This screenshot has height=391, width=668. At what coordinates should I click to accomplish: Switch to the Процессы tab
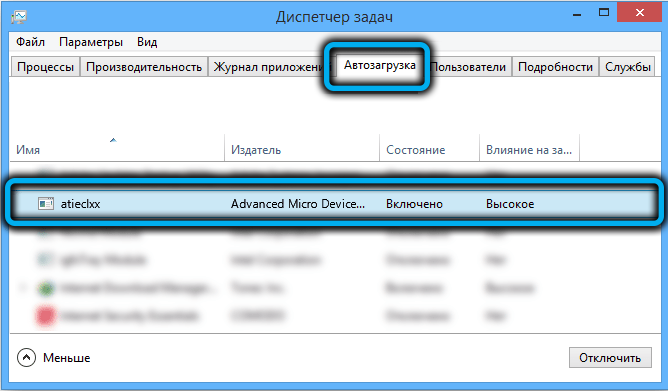[46, 67]
